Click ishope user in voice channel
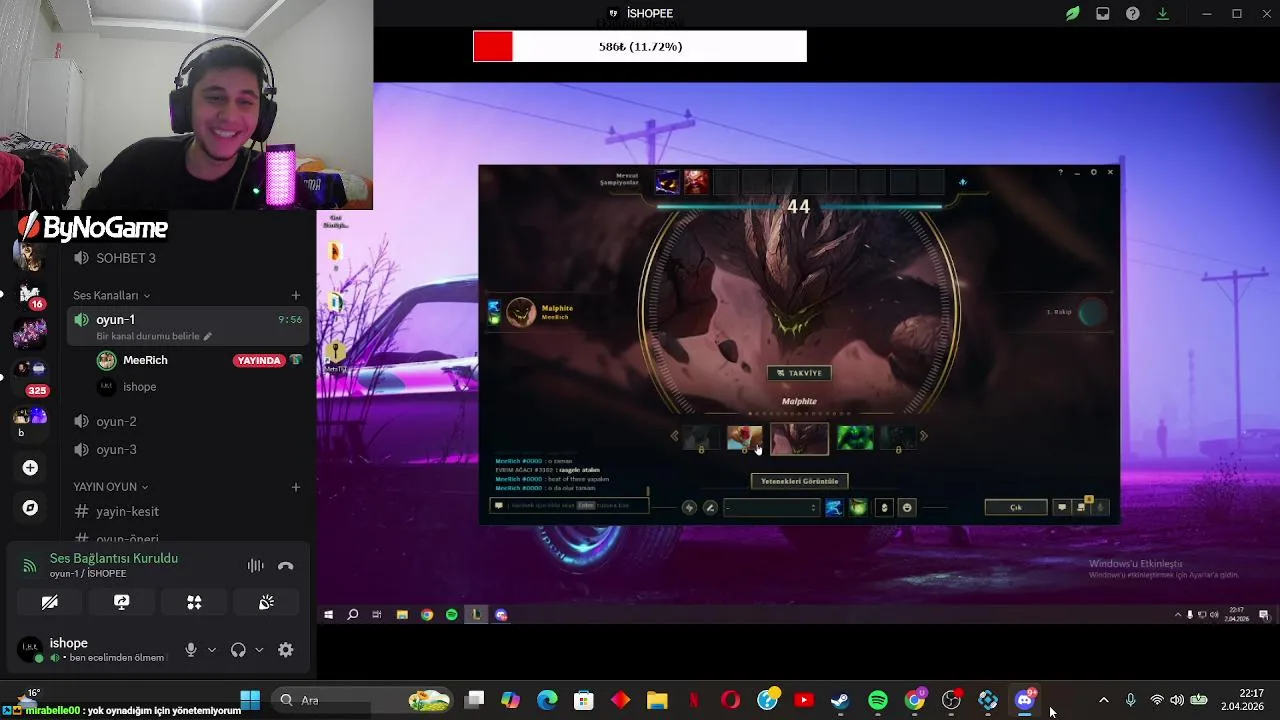This screenshot has height=720, width=1280. (139, 387)
